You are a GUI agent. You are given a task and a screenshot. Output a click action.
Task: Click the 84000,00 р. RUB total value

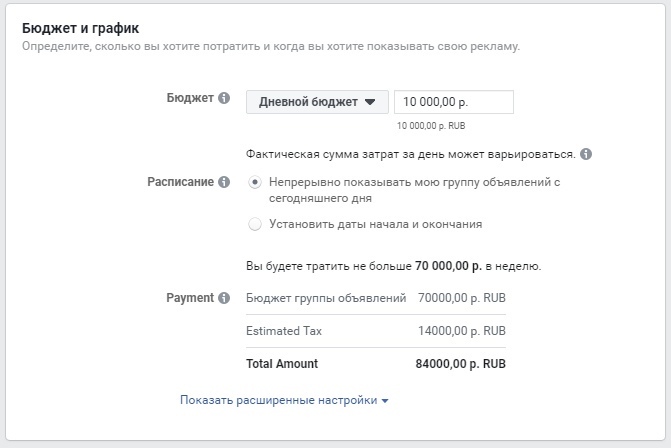460,364
